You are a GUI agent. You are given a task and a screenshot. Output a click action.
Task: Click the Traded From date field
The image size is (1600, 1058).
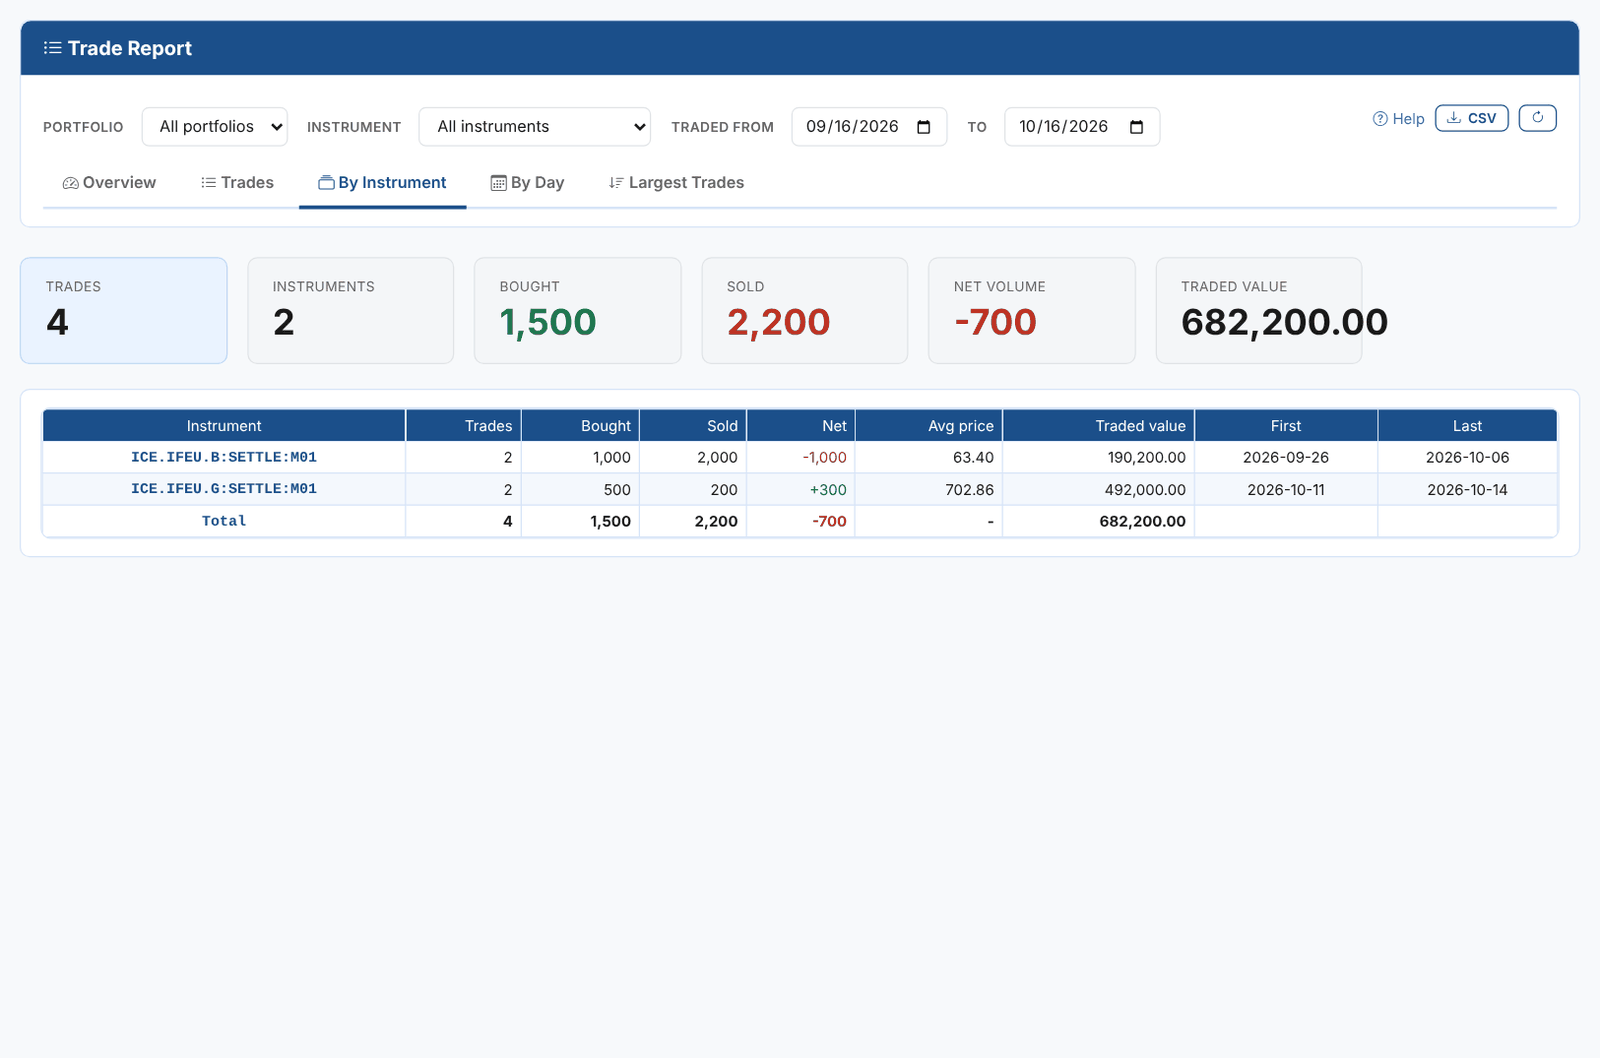(869, 127)
